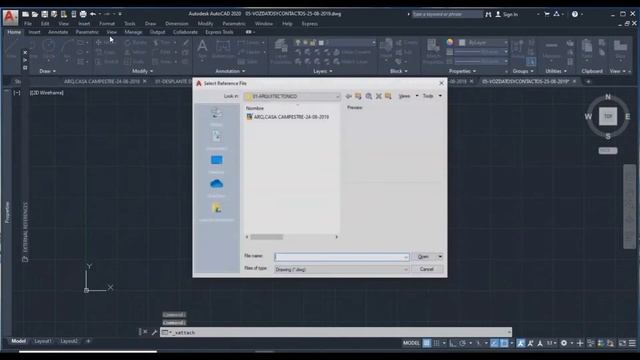The height and width of the screenshot is (360, 640).
Task: Toggle polar tracking in status bar
Action: tap(462, 343)
